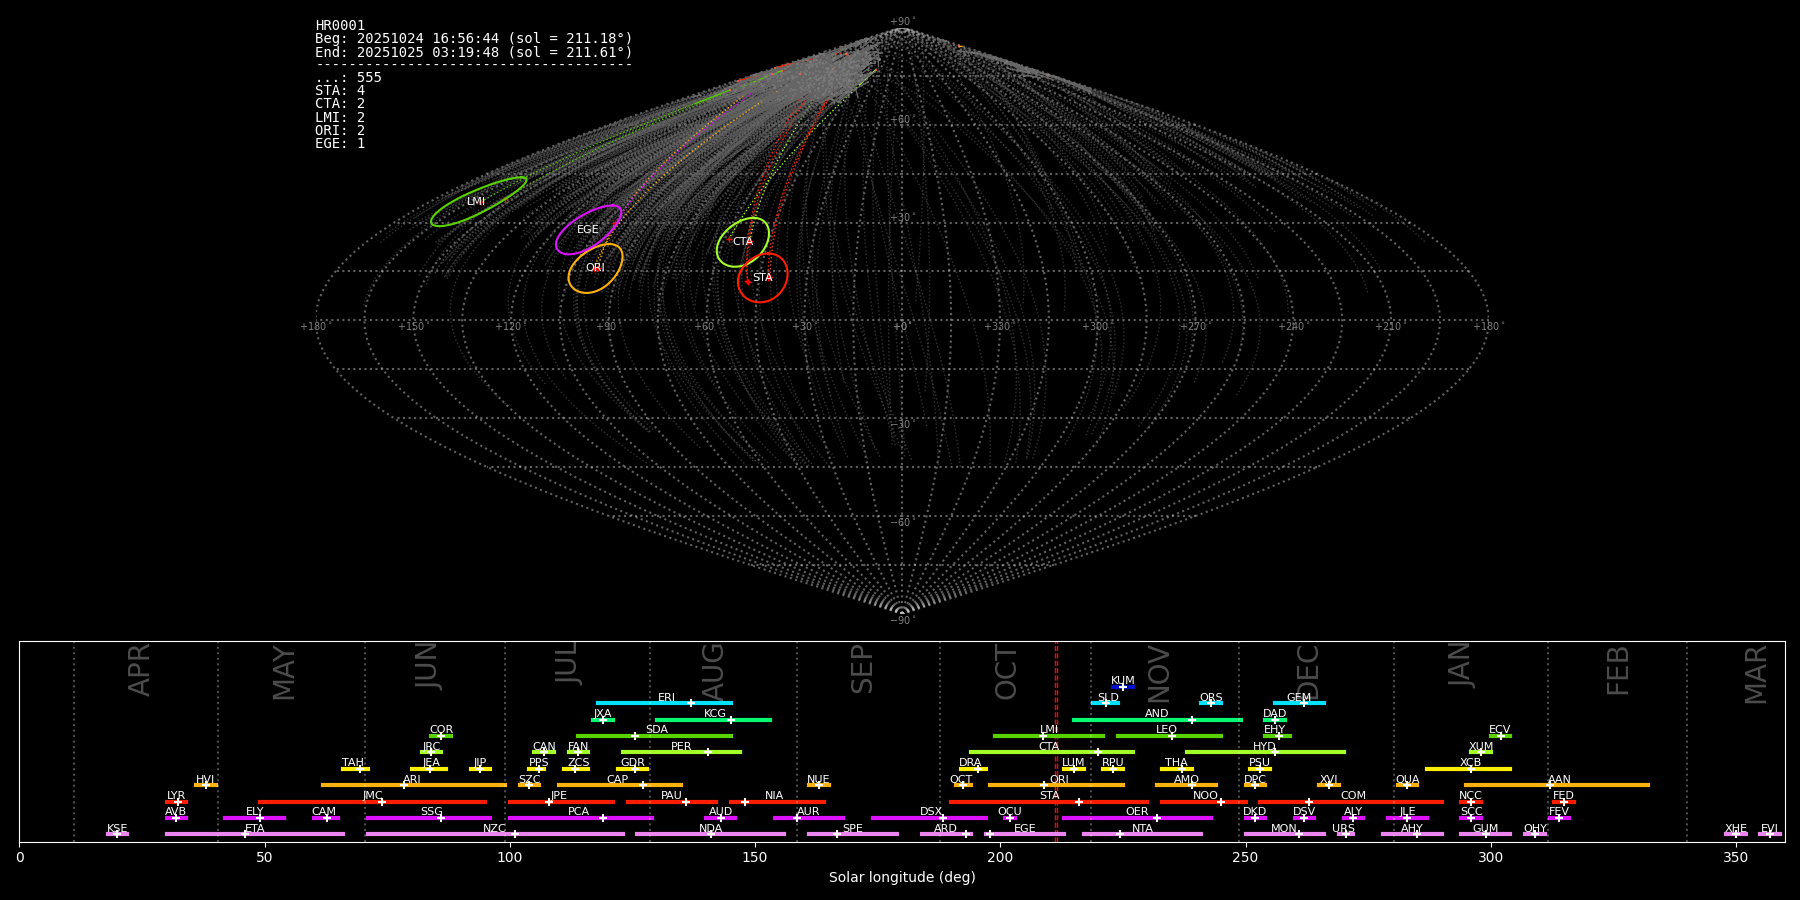Click the LYR shower label in the timeline
This screenshot has width=1800, height=900.
pyautogui.click(x=176, y=796)
